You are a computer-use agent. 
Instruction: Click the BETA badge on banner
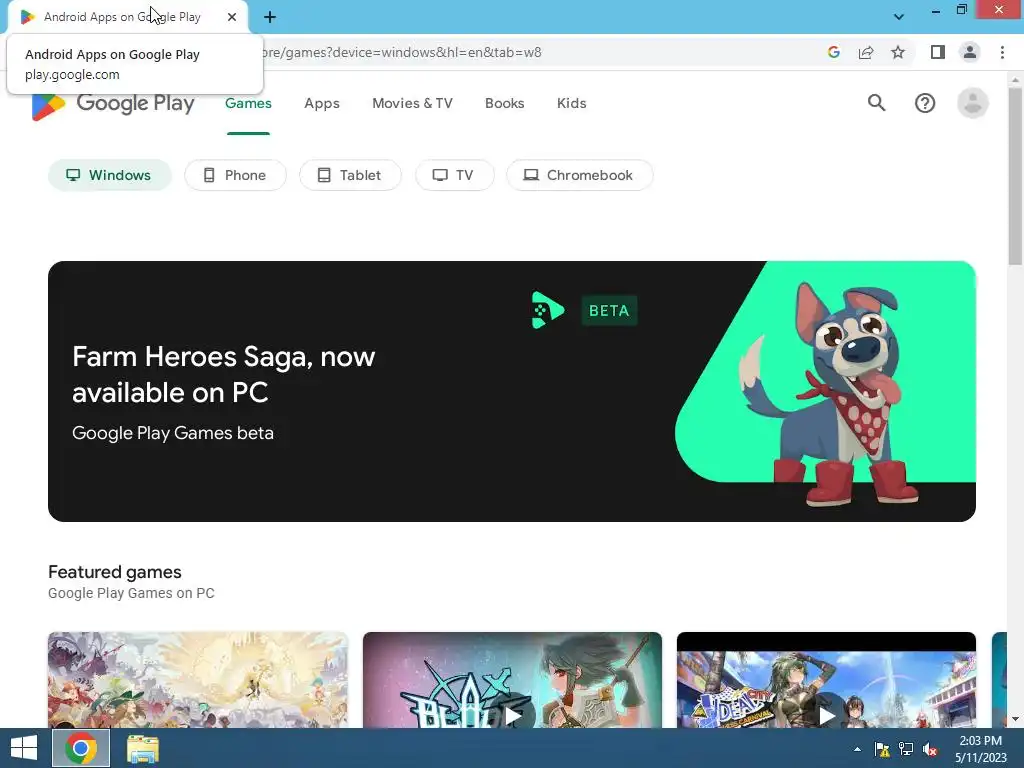coord(609,310)
